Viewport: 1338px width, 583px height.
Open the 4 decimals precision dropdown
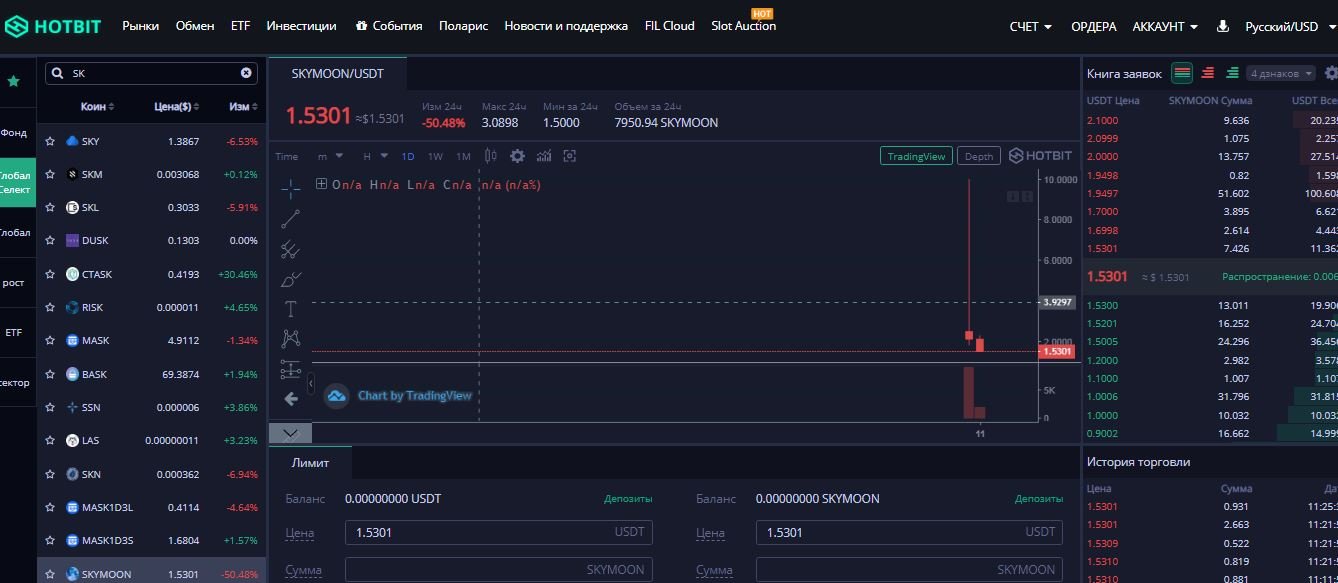[1280, 73]
